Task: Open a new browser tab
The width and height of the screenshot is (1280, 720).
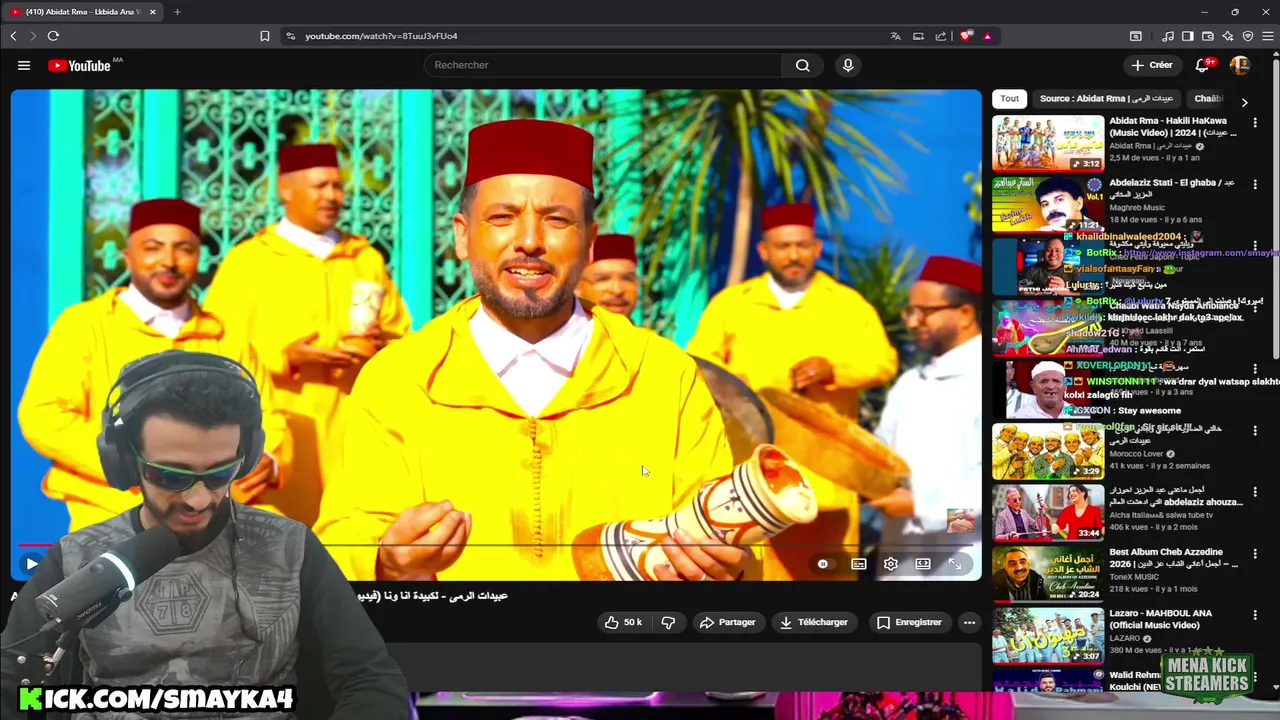Action: (x=177, y=12)
